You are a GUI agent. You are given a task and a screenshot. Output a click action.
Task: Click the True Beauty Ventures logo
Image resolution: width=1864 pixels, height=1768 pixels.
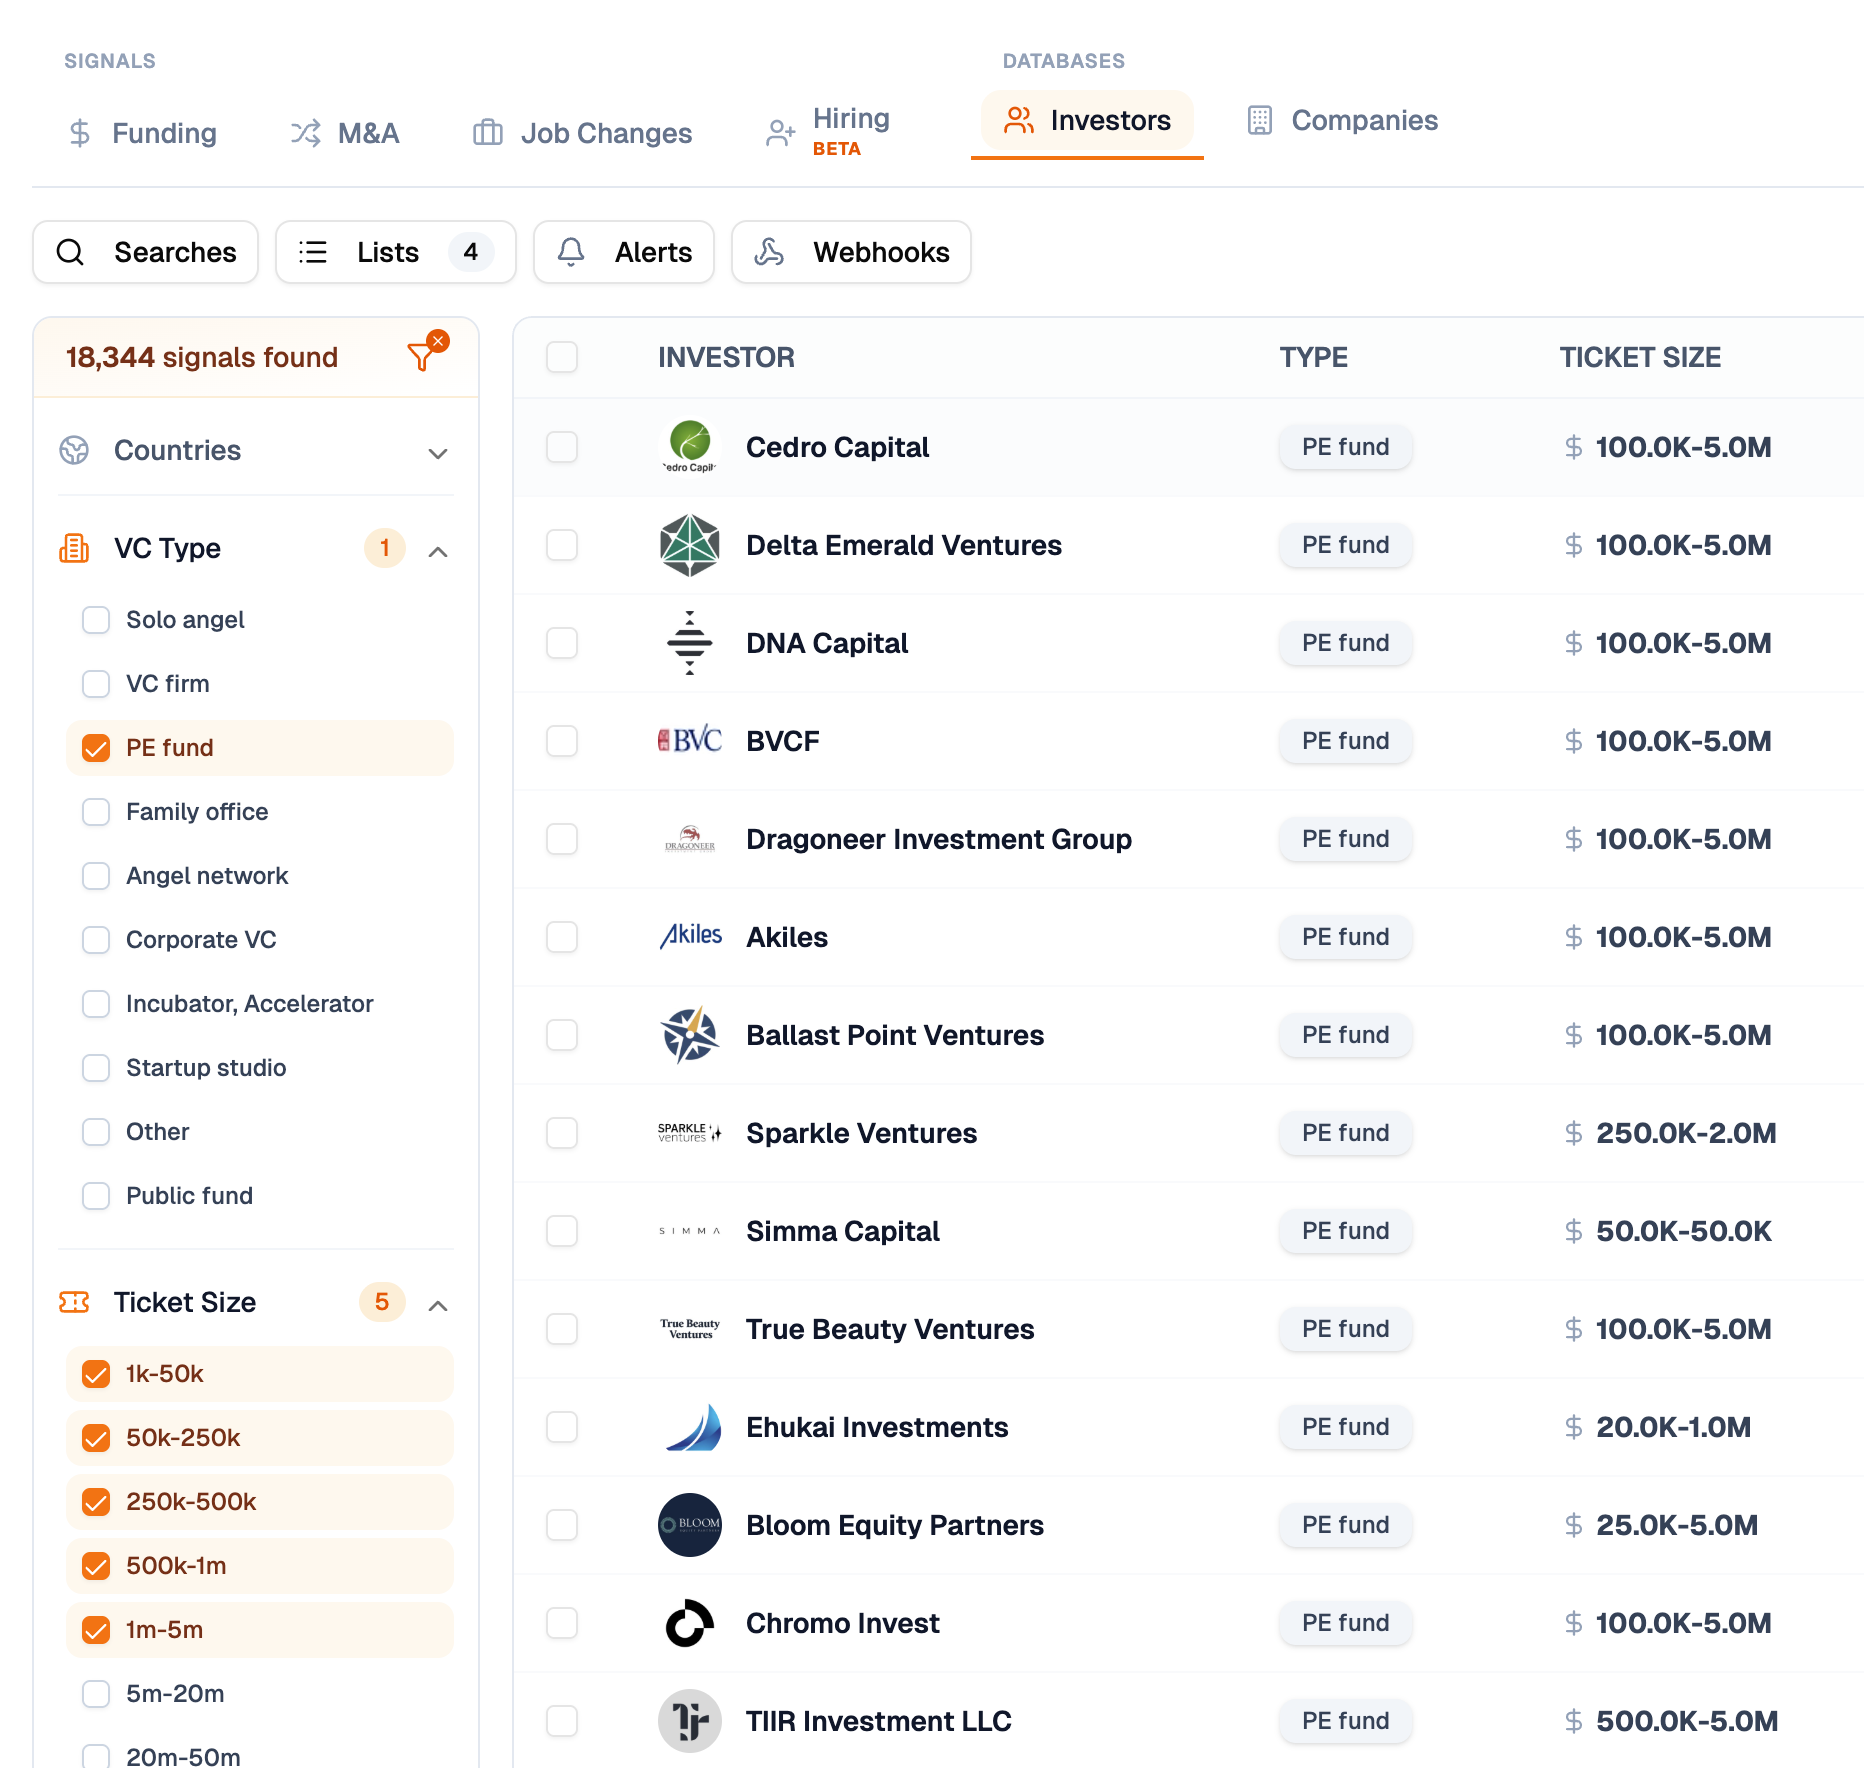[x=690, y=1329]
